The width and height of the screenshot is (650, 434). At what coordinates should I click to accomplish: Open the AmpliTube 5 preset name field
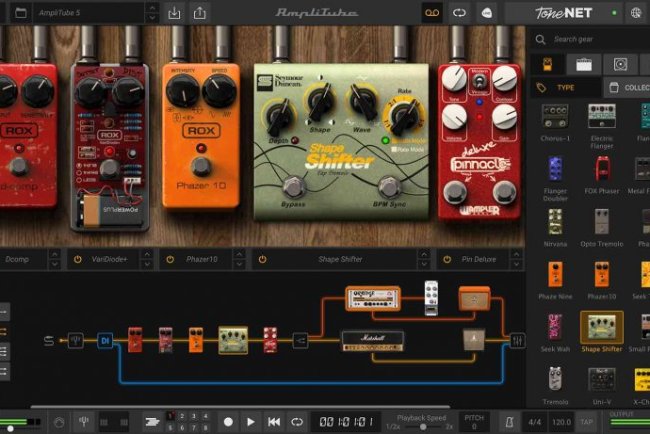tap(89, 13)
